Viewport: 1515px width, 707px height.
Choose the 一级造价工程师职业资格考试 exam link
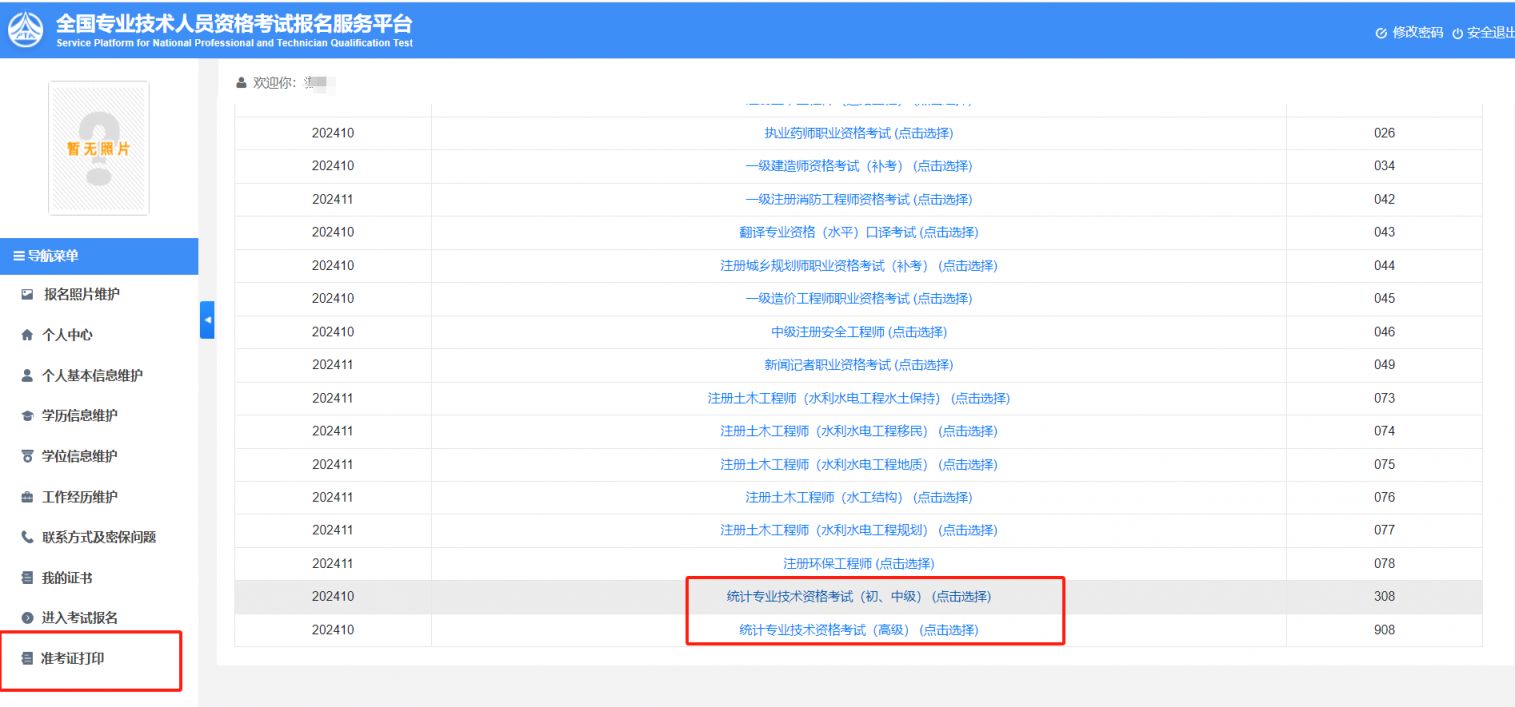[x=858, y=299]
